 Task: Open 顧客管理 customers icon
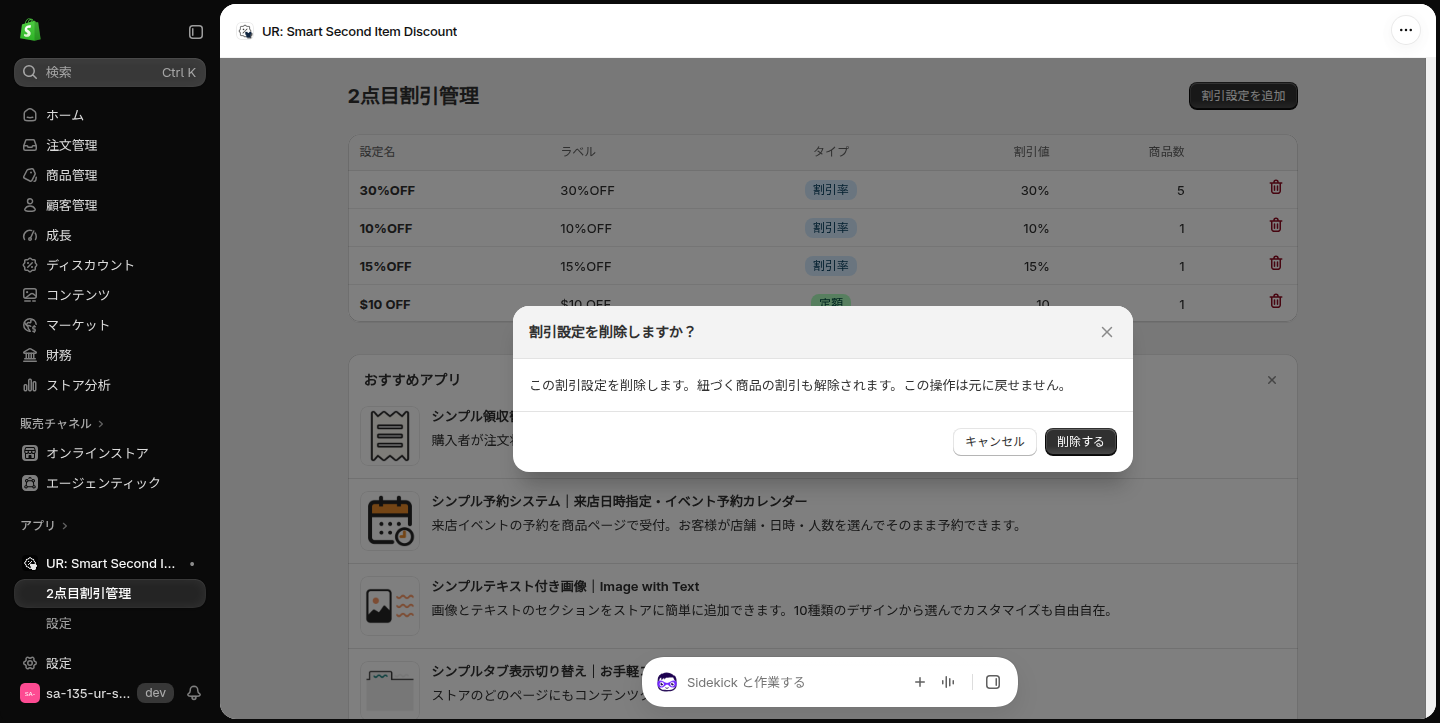[x=30, y=205]
